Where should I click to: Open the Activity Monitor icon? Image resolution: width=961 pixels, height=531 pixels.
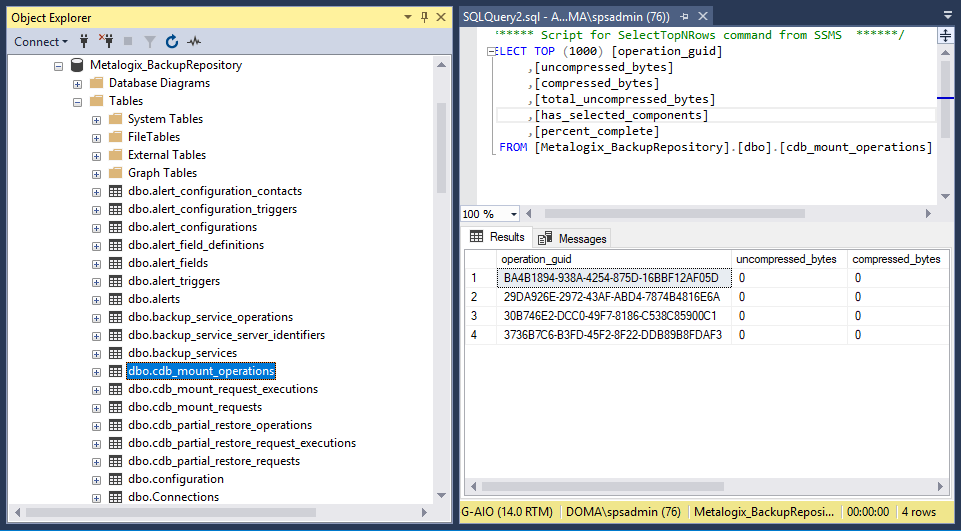tap(194, 41)
